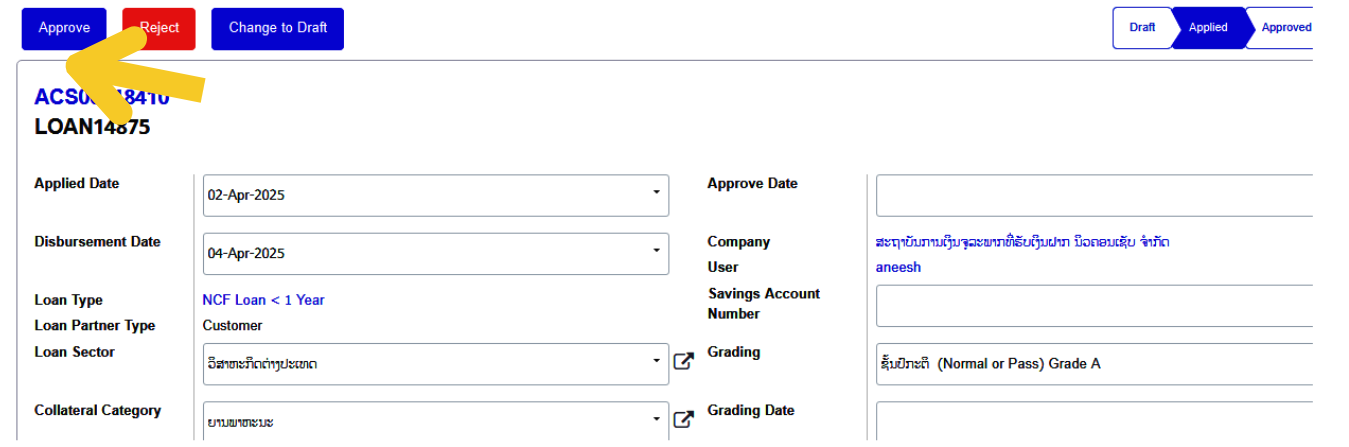
Task: Click the Change to Draft button
Action: (277, 29)
